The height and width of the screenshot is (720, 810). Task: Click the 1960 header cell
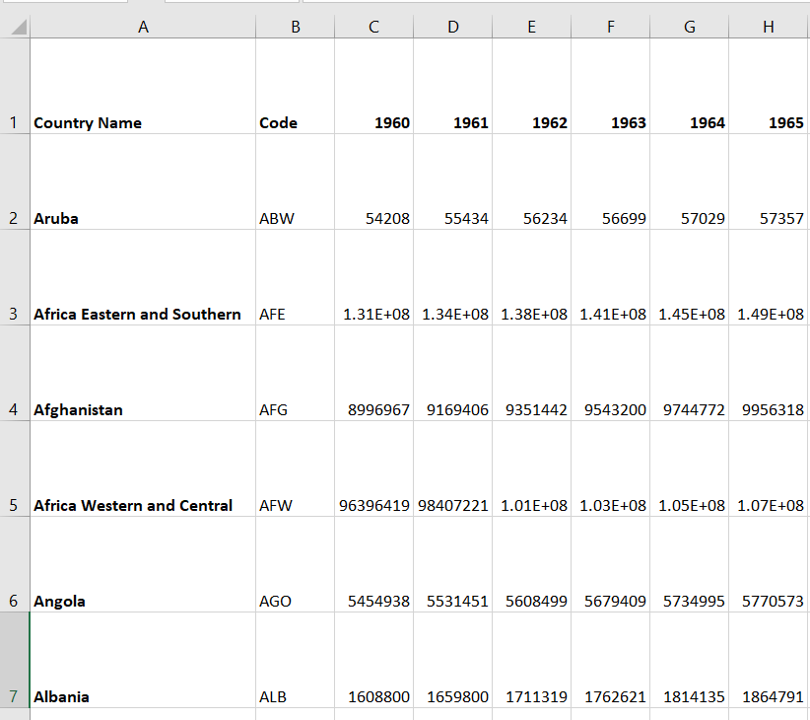point(374,86)
